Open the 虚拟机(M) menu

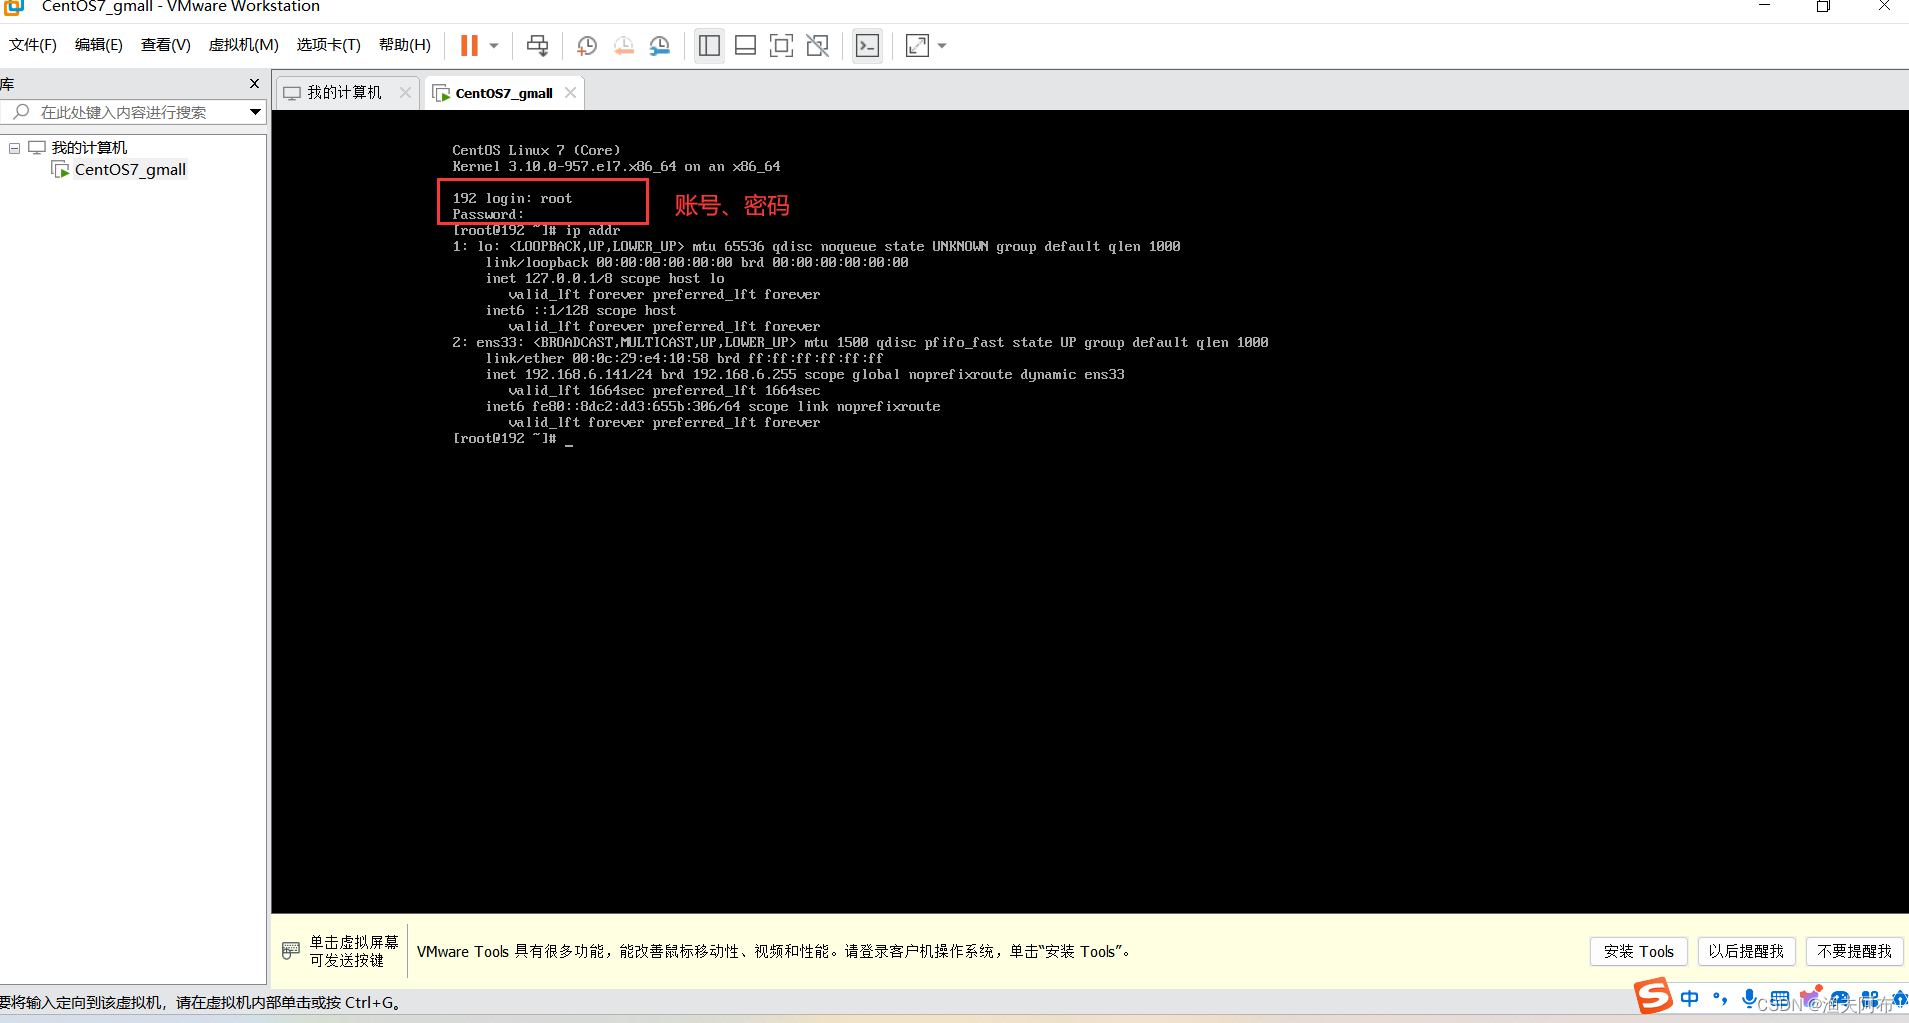[243, 45]
